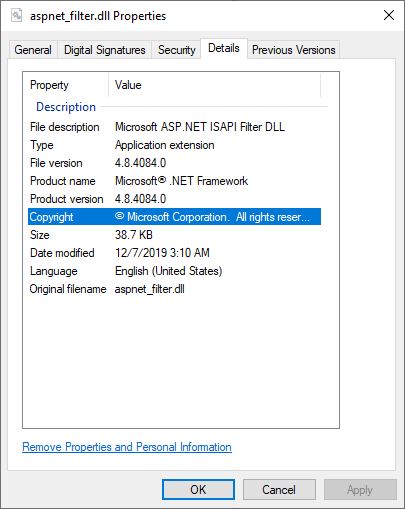Select the Original filename row
This screenshot has width=405, height=509.
tap(174, 289)
